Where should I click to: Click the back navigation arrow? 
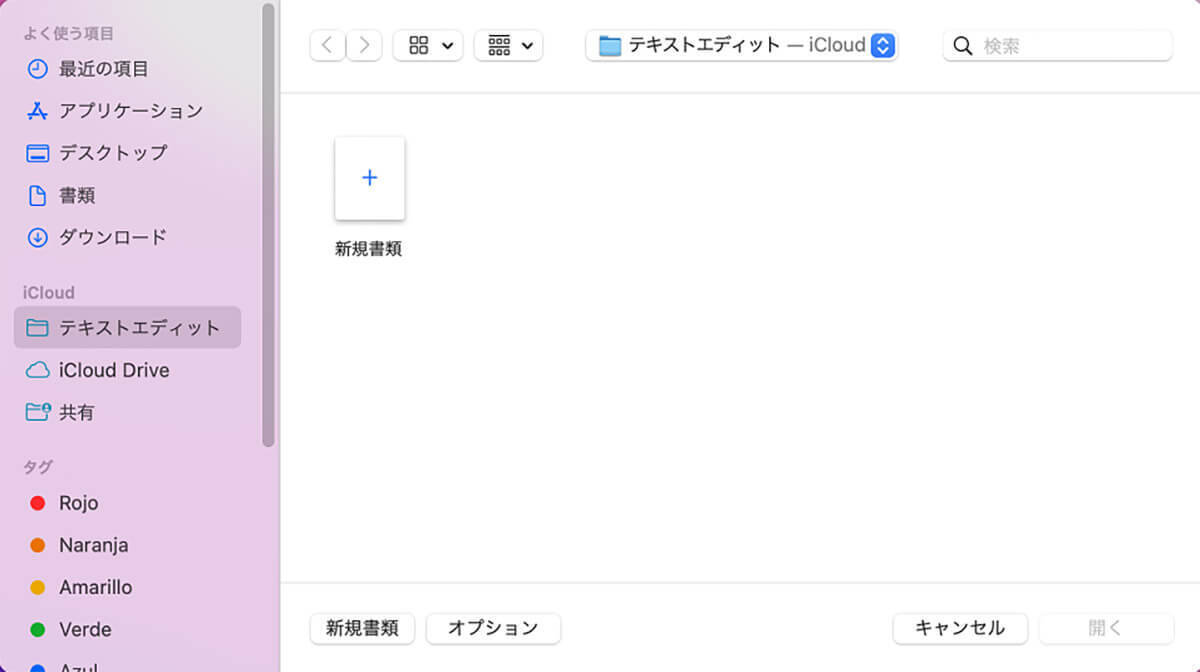(x=327, y=45)
